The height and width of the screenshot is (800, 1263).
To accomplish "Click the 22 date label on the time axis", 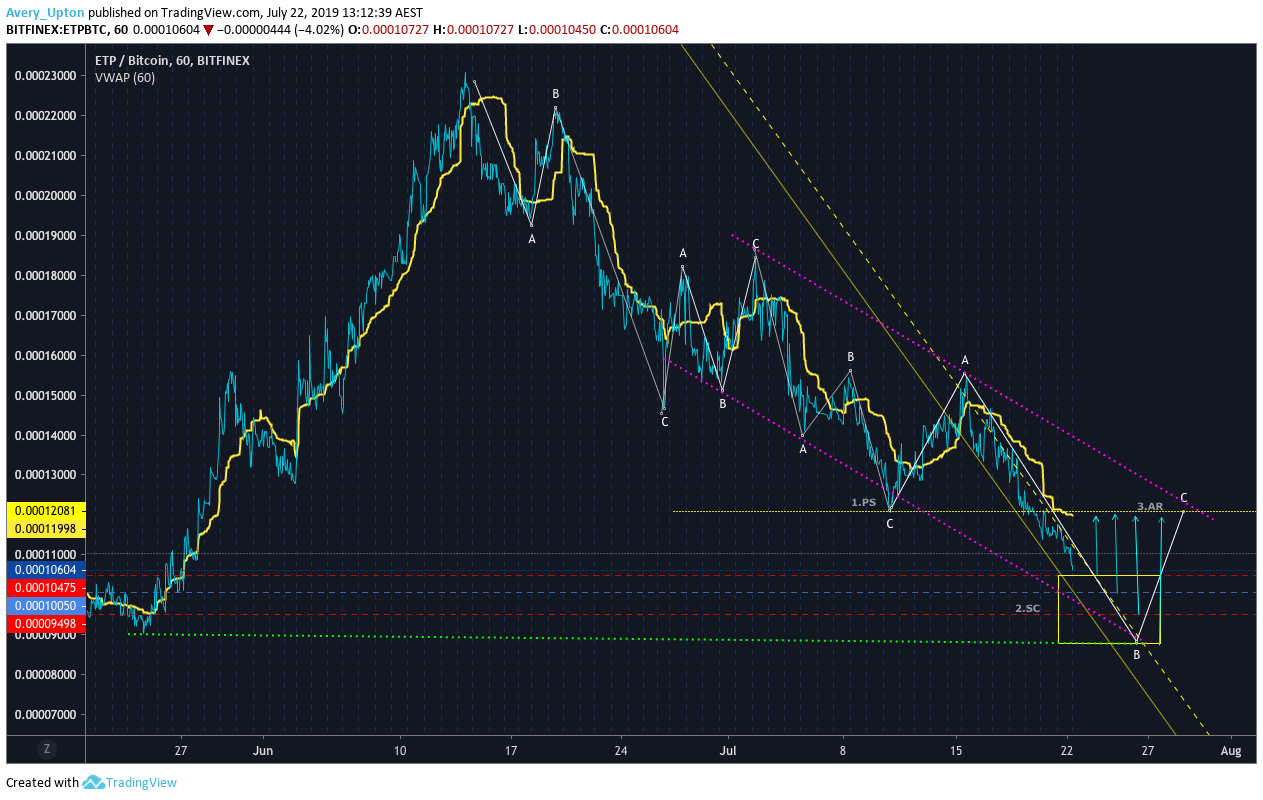I will 1067,749.
